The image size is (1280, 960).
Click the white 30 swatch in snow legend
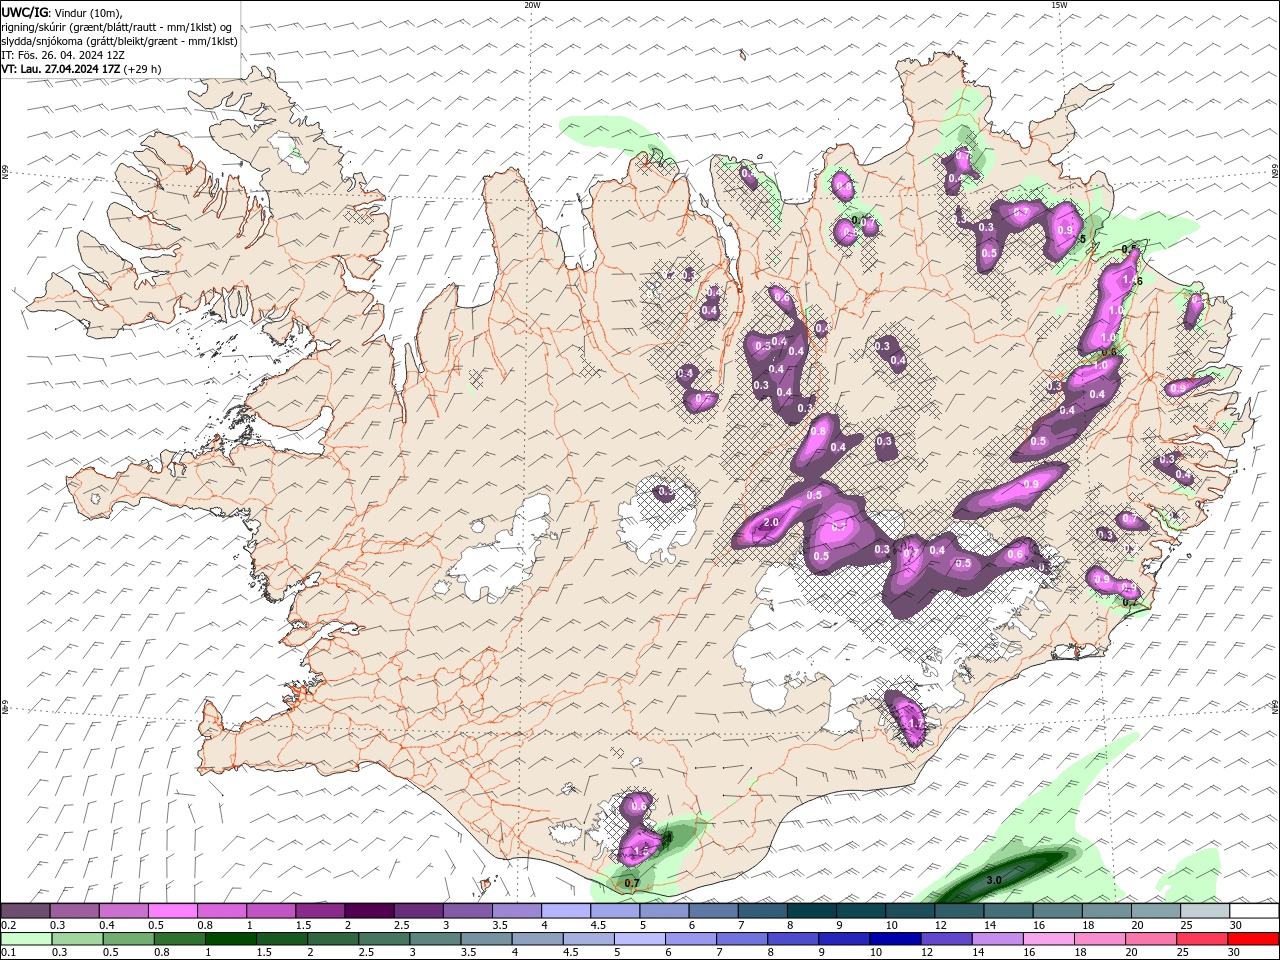click(1253, 910)
